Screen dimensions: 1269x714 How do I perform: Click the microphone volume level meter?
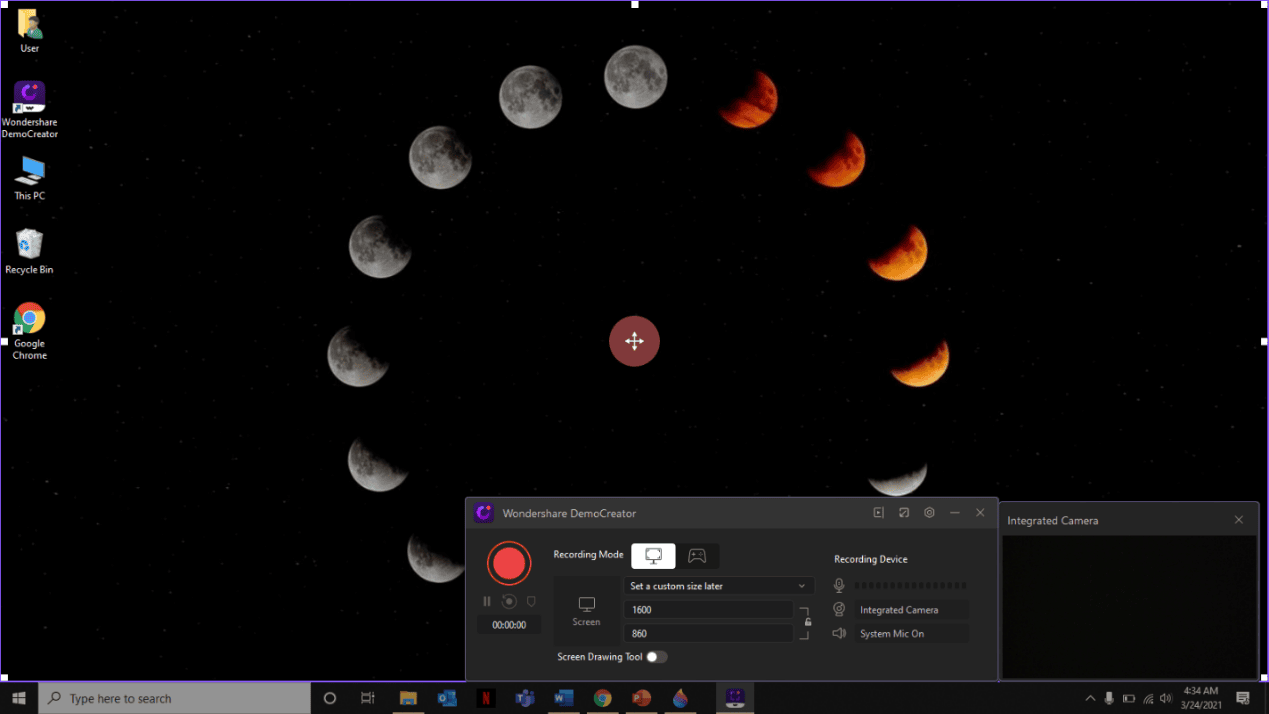click(910, 586)
